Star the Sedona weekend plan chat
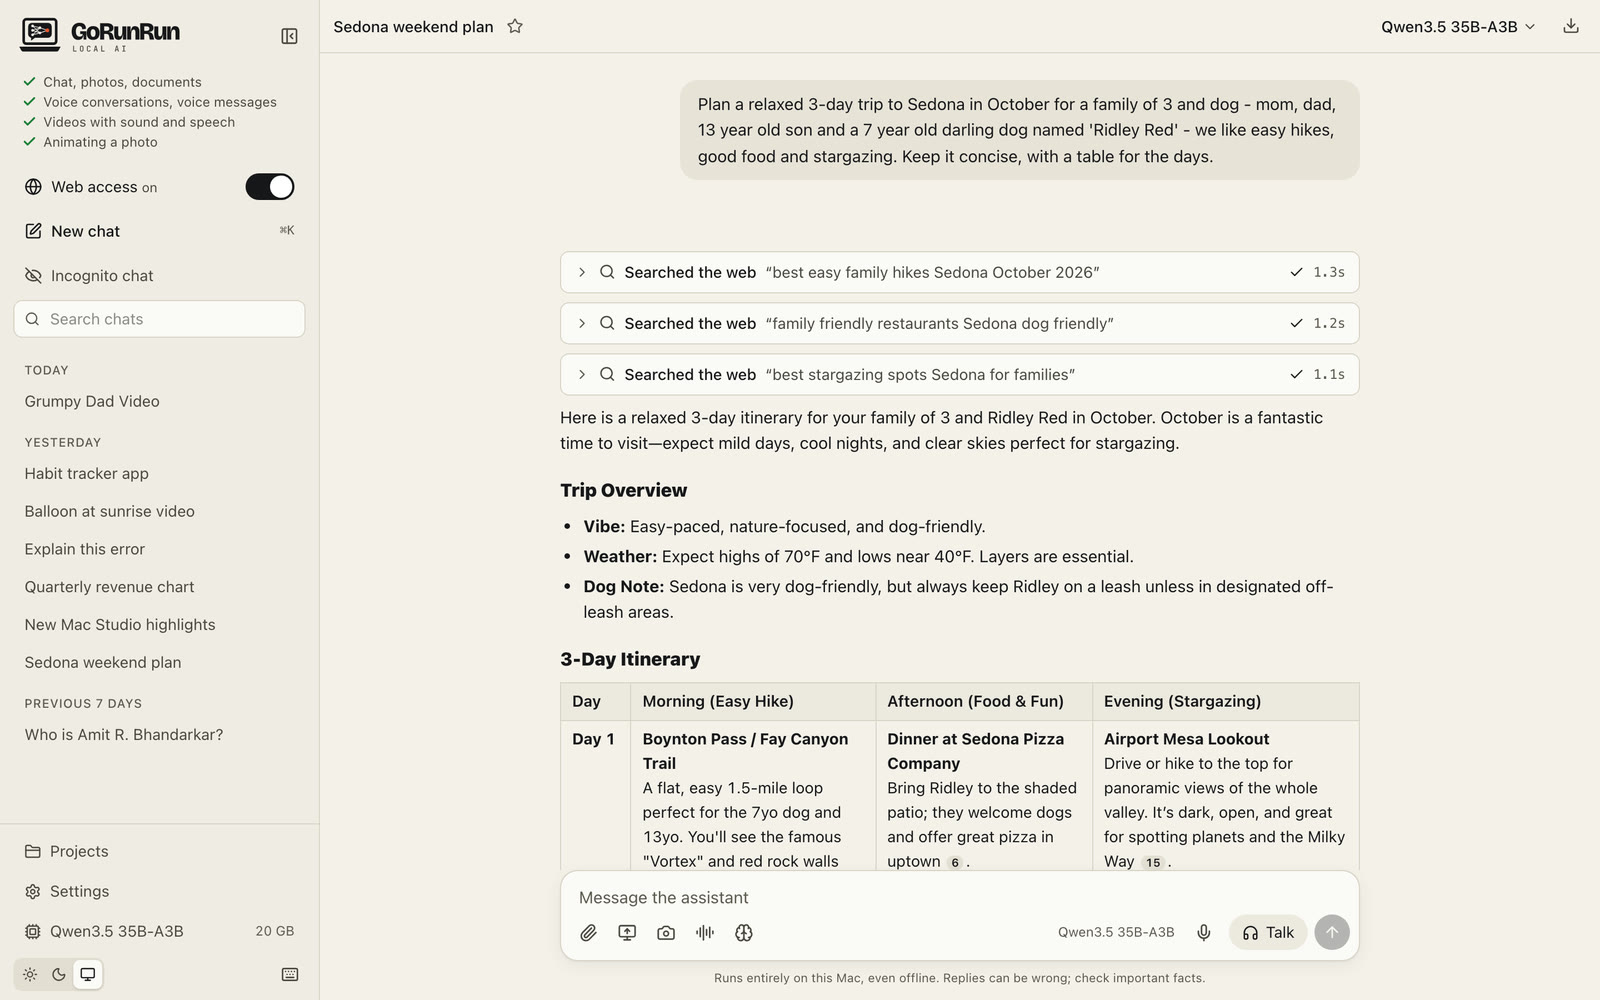 [x=515, y=27]
